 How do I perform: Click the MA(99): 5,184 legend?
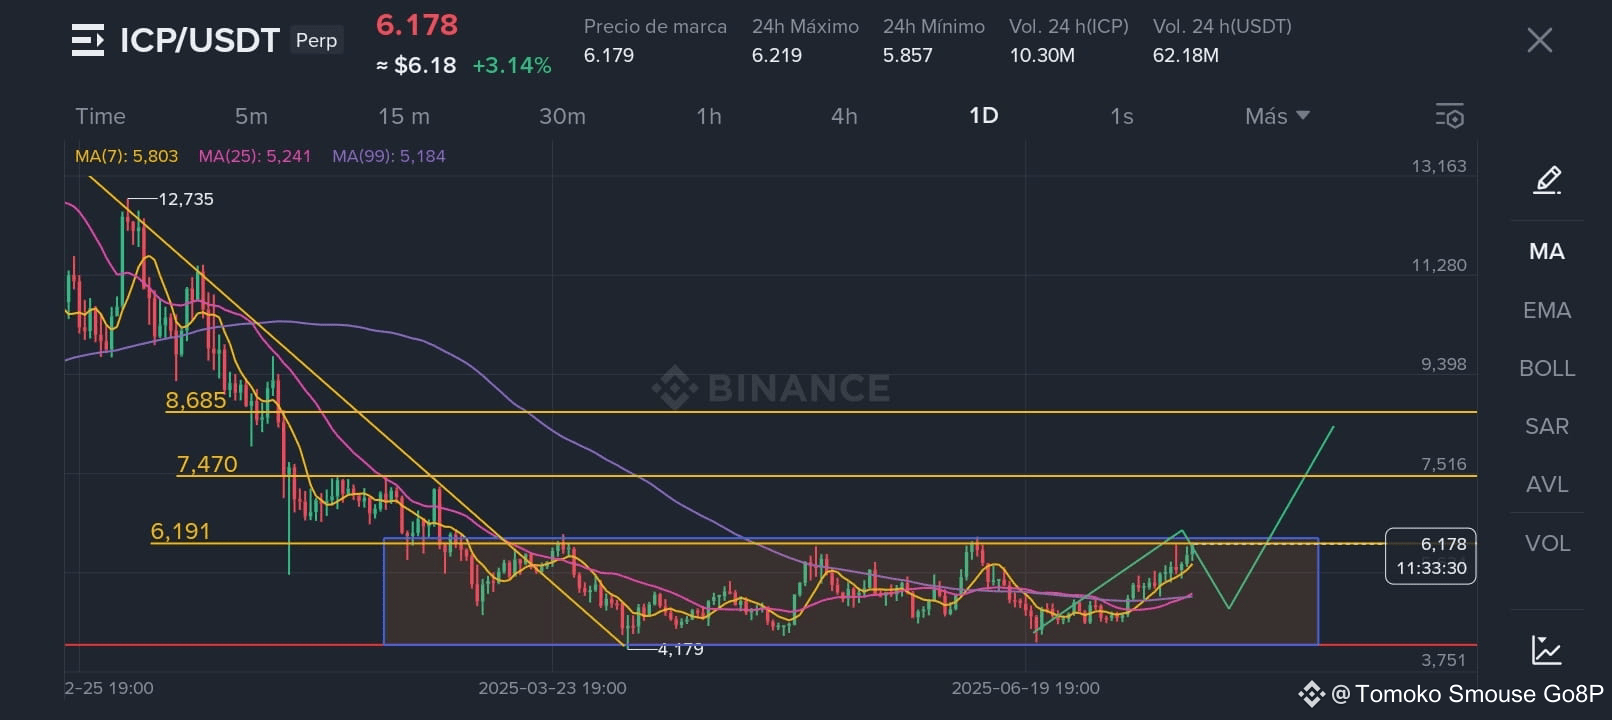[x=389, y=156]
